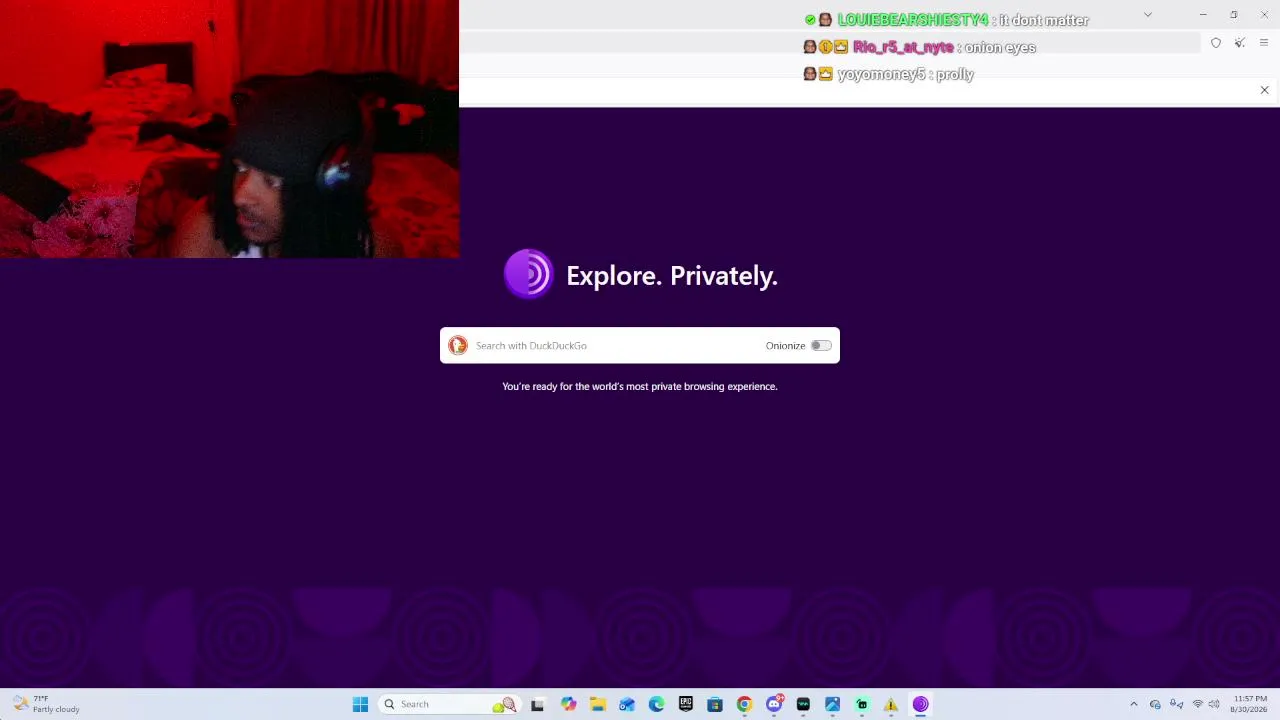Click the DuckDuckGo logo in search box
This screenshot has height=720, width=1280.
tap(458, 346)
